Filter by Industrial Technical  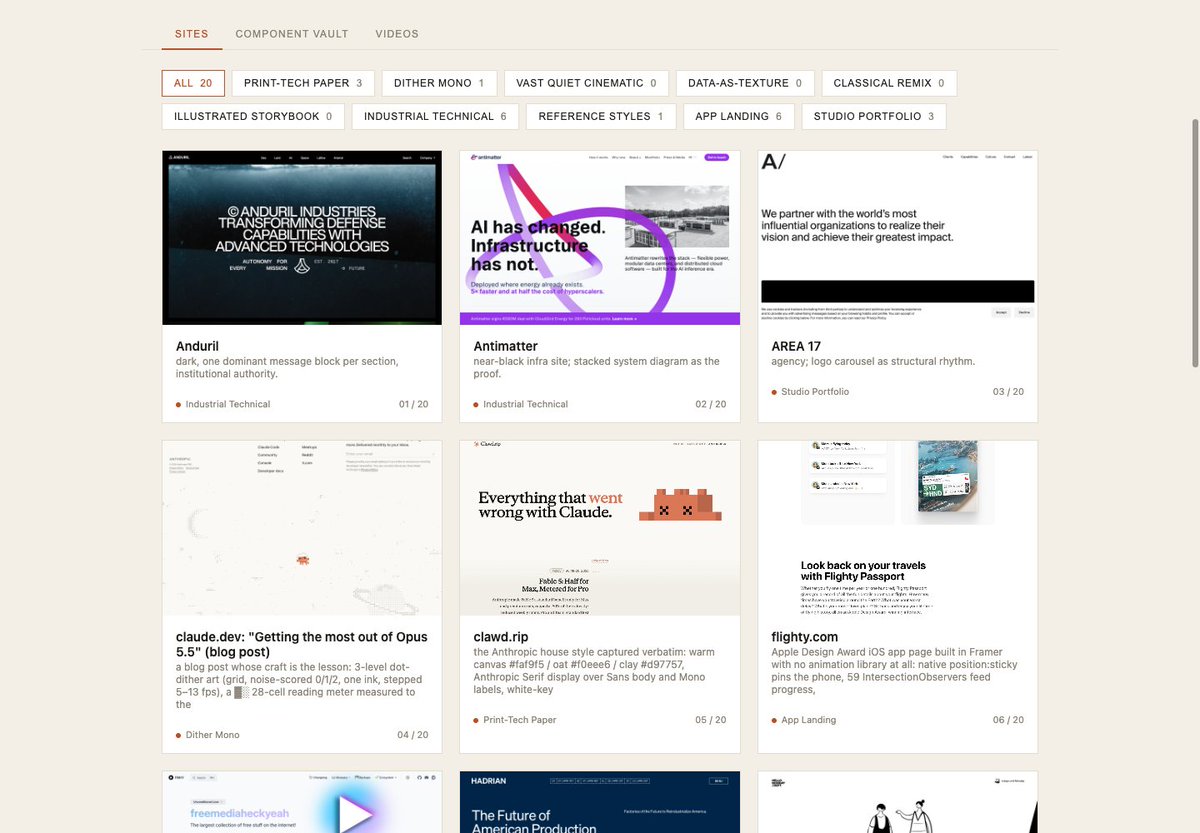435,116
